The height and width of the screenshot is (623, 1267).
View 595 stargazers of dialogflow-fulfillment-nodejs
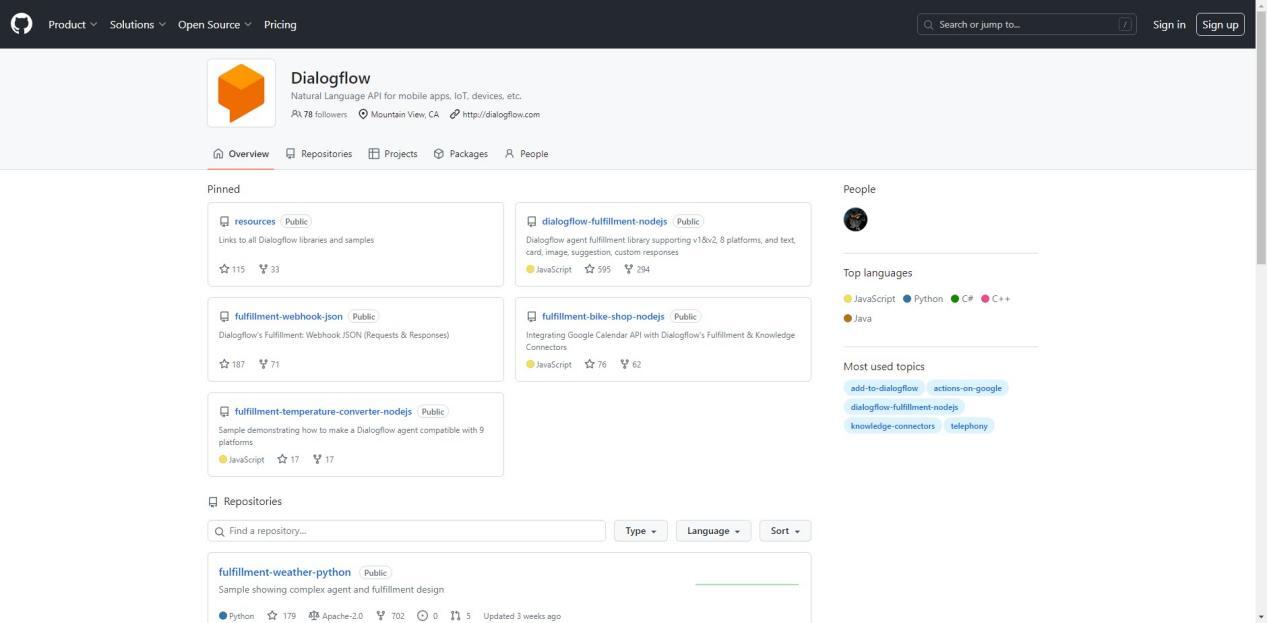(x=598, y=269)
